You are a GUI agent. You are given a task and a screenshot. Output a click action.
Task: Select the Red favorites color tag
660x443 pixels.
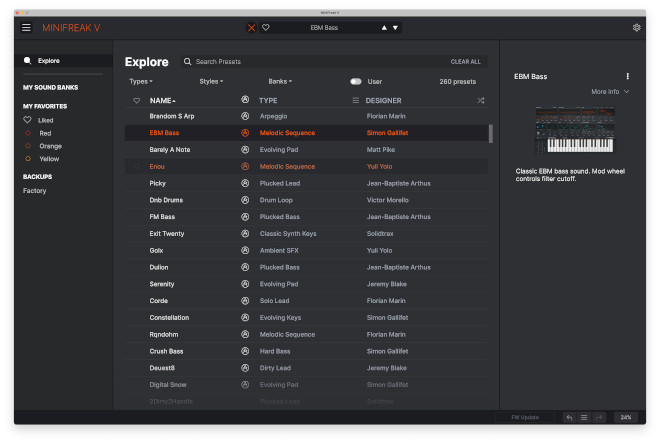[x=45, y=133]
